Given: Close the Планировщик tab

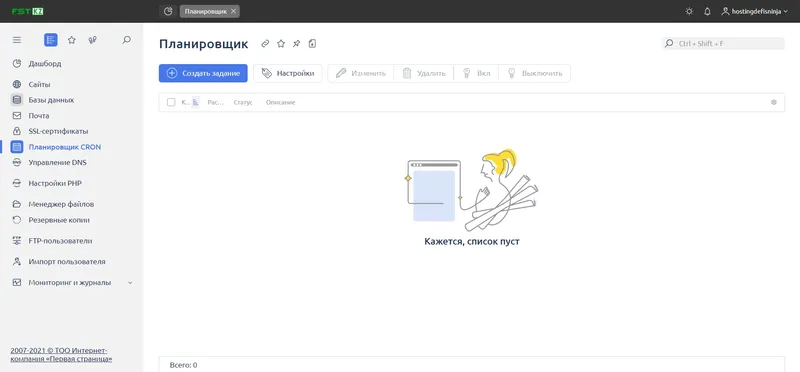Looking at the screenshot, I should click(233, 11).
